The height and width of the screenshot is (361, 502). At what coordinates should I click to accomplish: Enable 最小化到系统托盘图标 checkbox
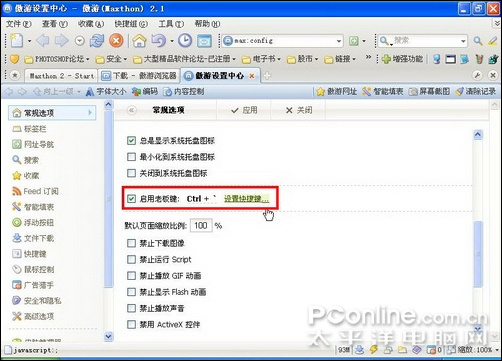131,157
